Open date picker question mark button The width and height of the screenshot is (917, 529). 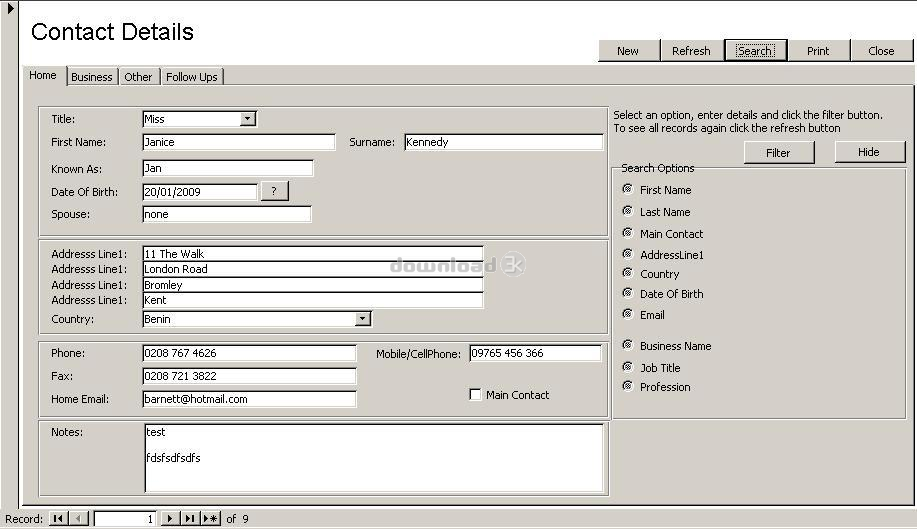pyautogui.click(x=274, y=192)
